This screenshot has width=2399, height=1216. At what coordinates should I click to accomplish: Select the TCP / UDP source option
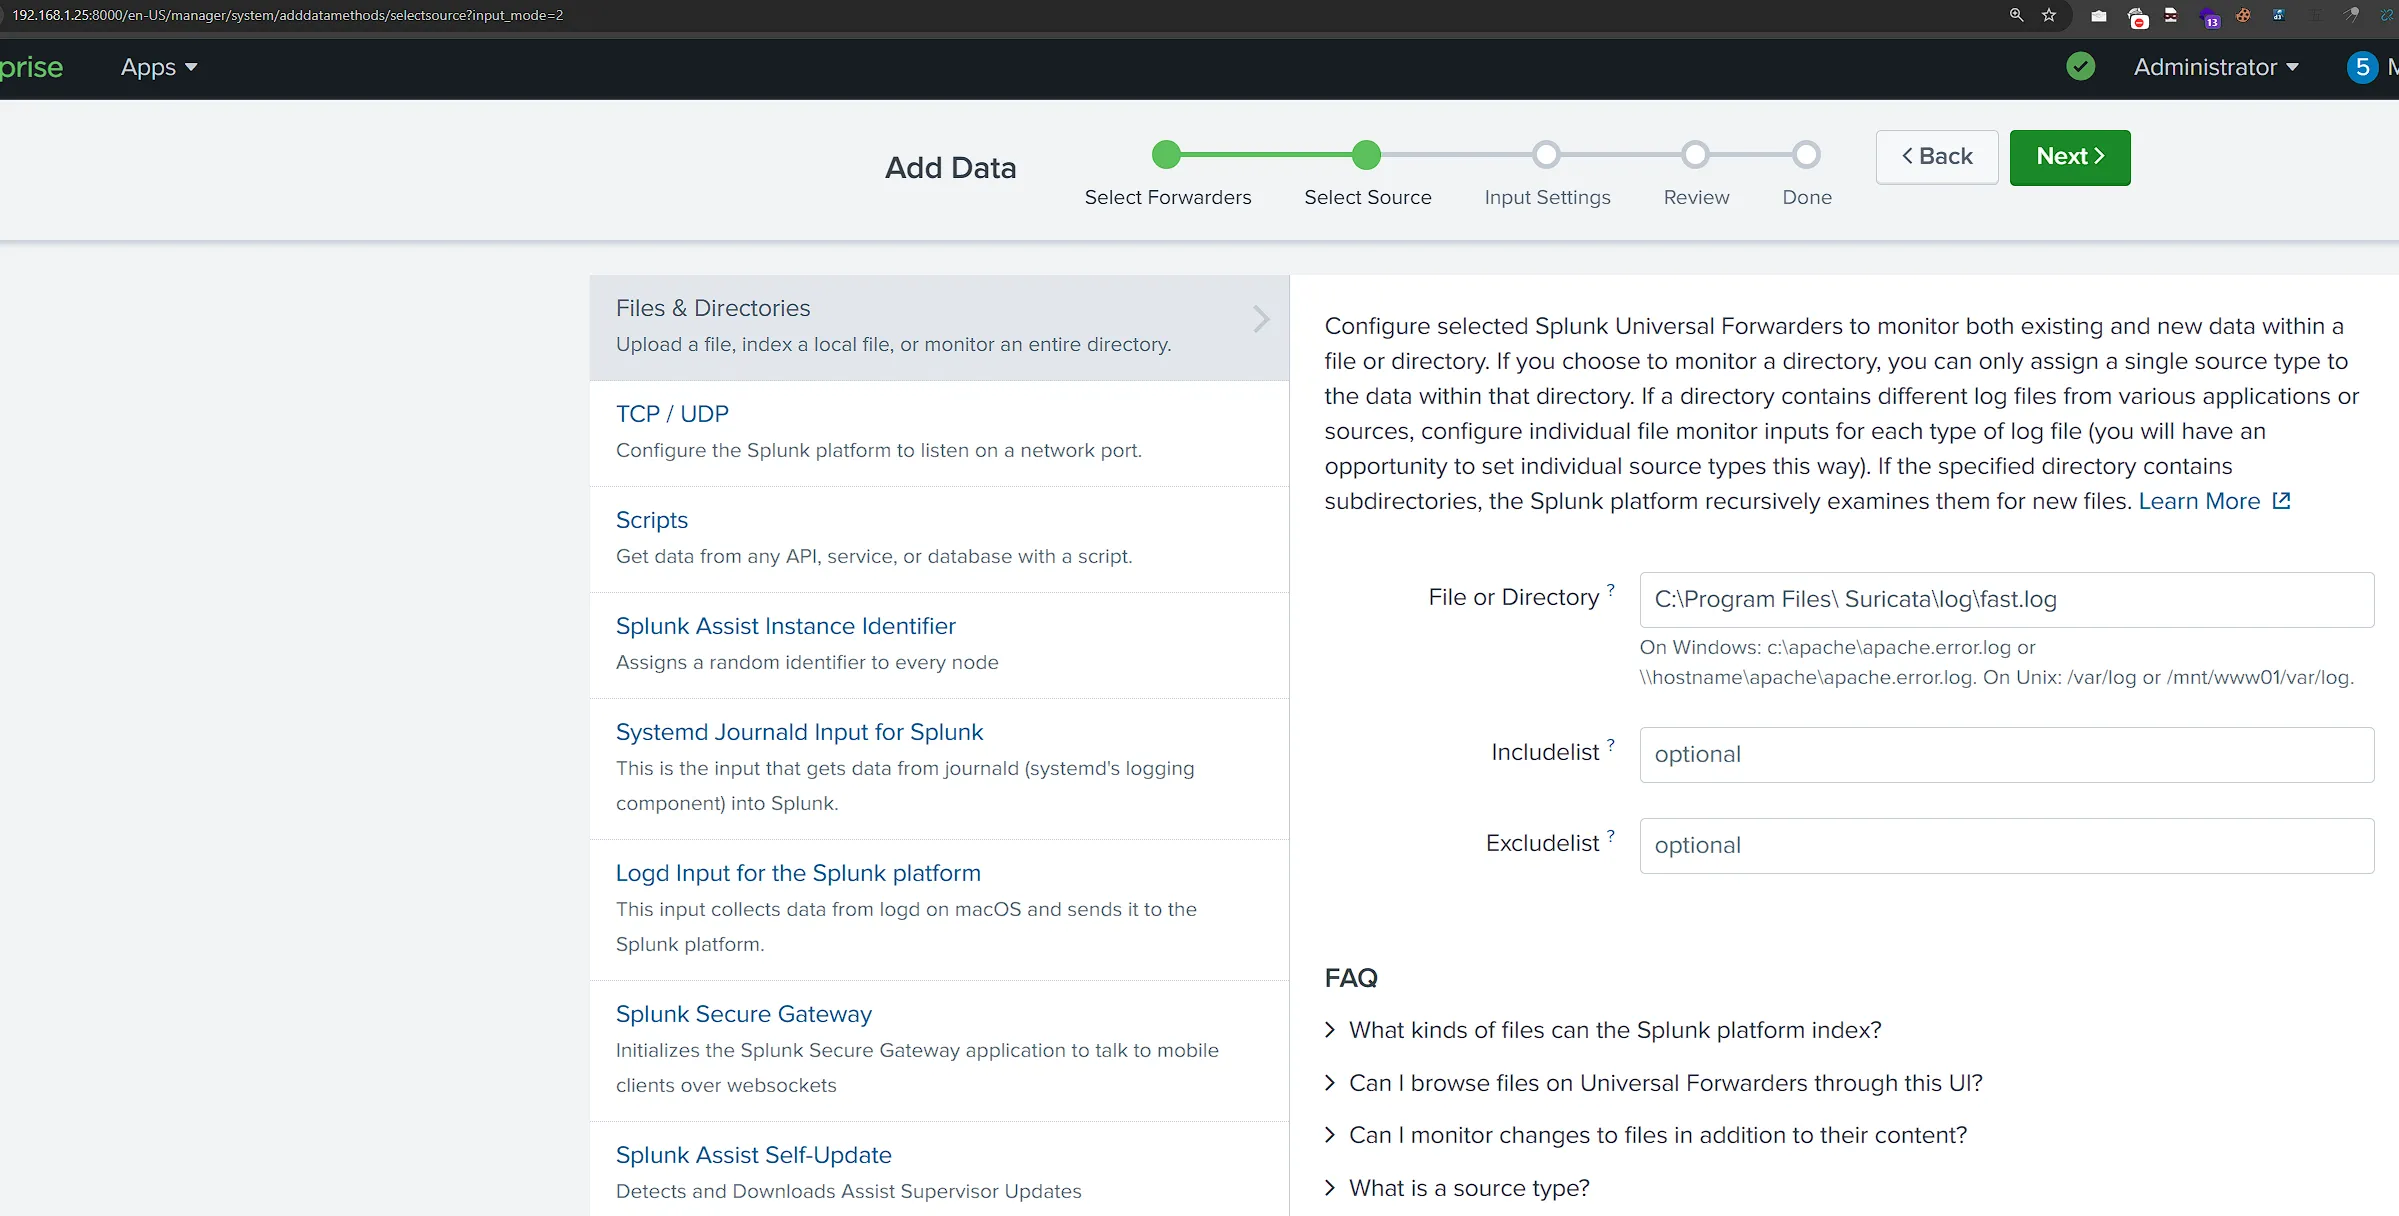coord(672,414)
